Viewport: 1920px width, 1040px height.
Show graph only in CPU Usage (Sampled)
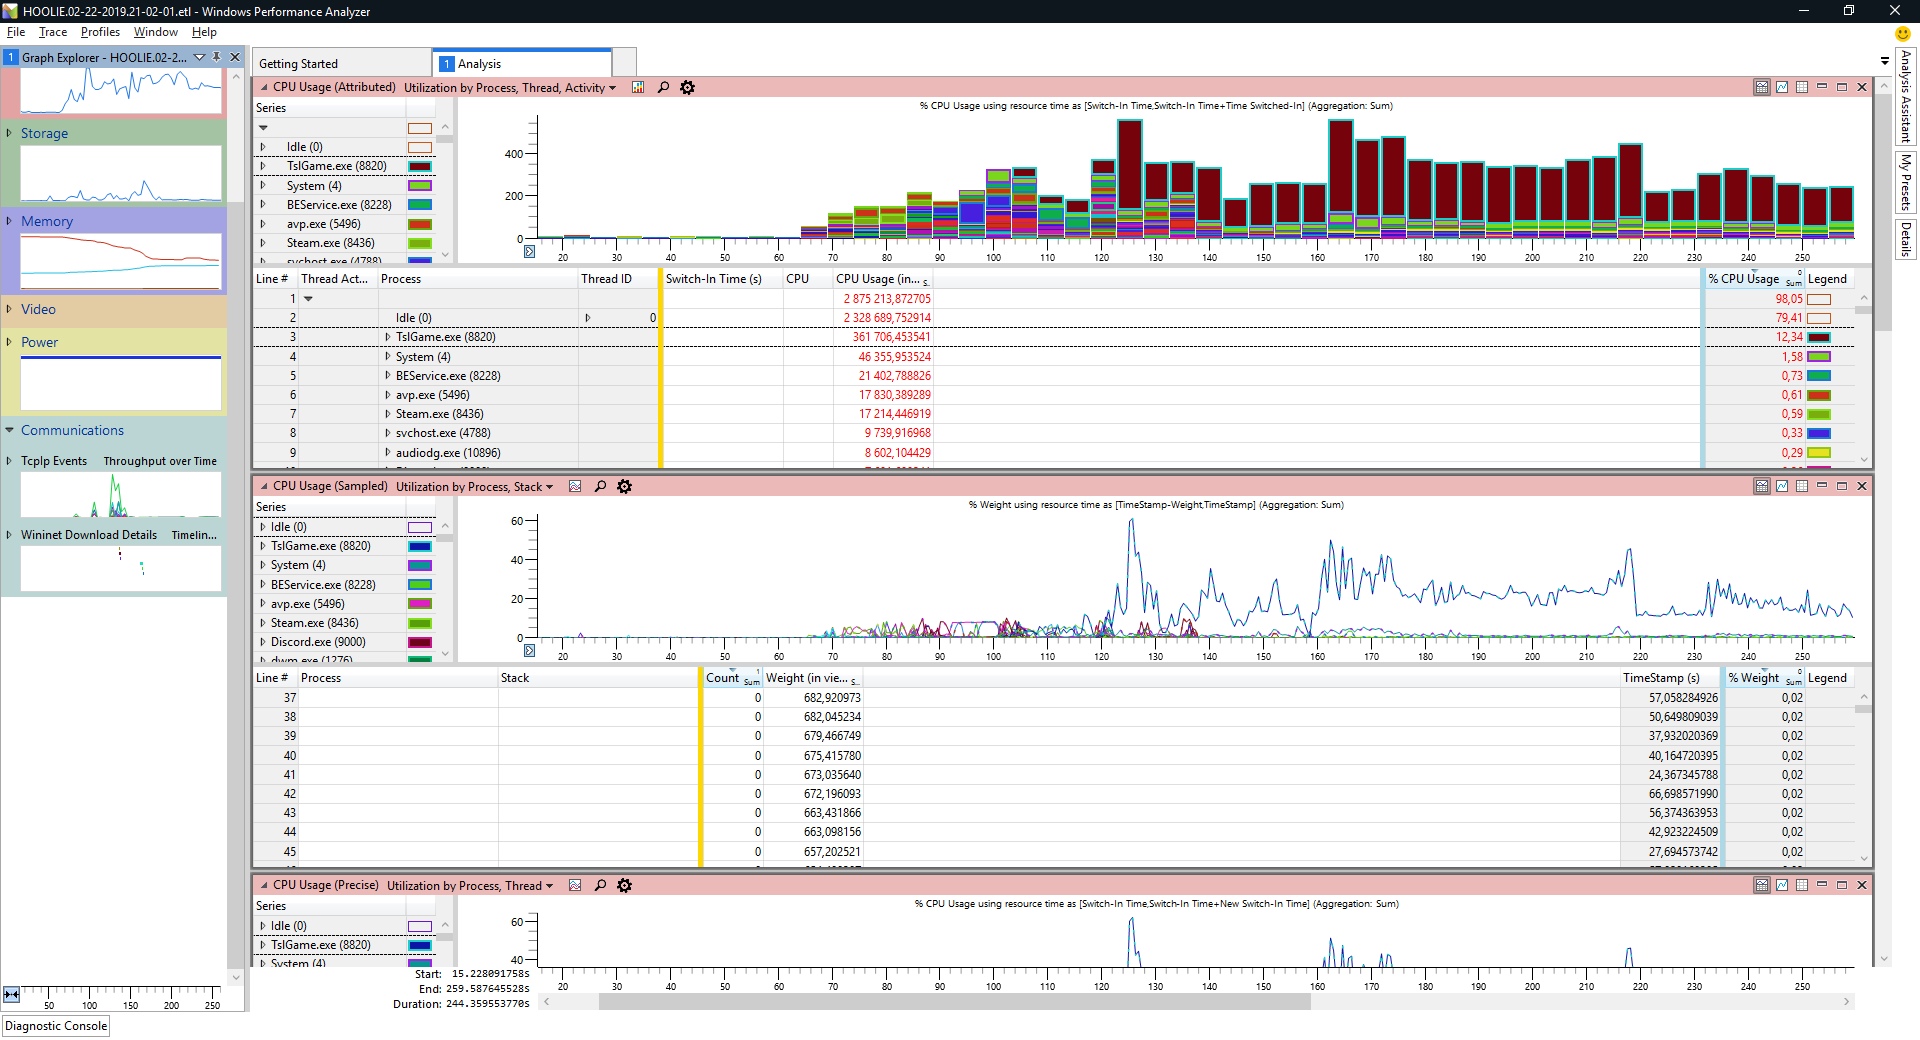[x=1782, y=487]
